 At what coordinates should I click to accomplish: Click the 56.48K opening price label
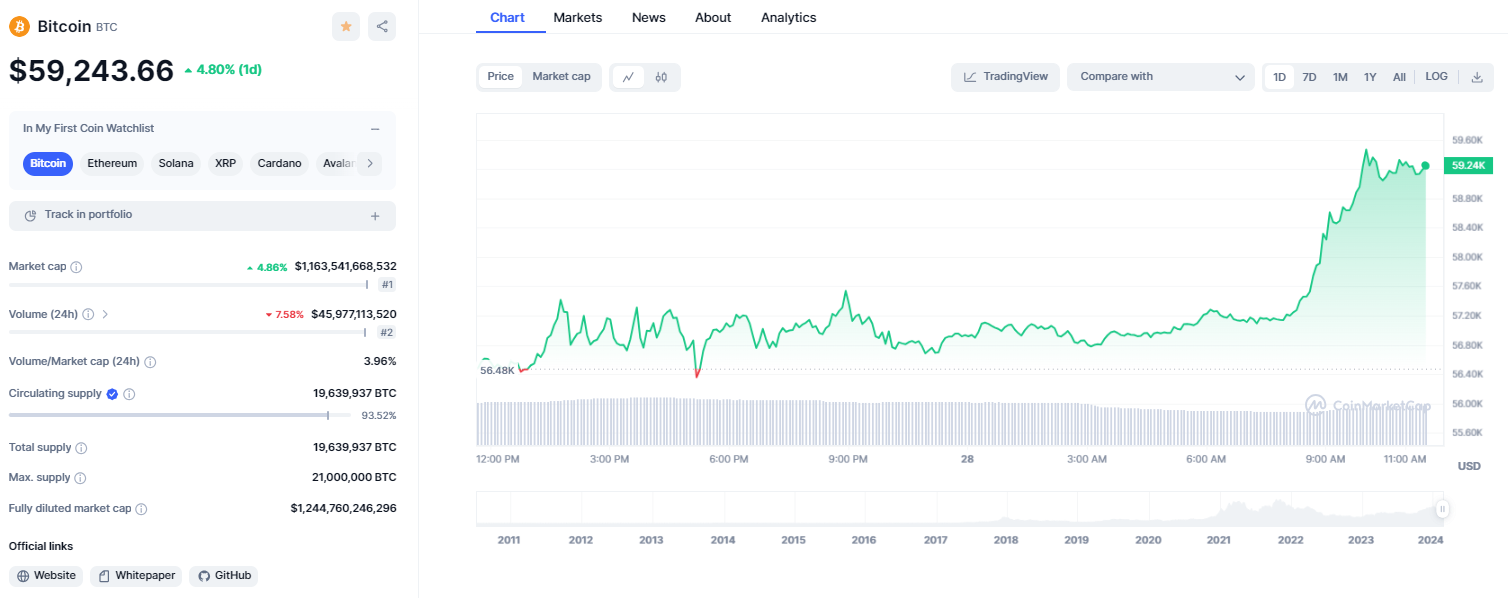497,370
